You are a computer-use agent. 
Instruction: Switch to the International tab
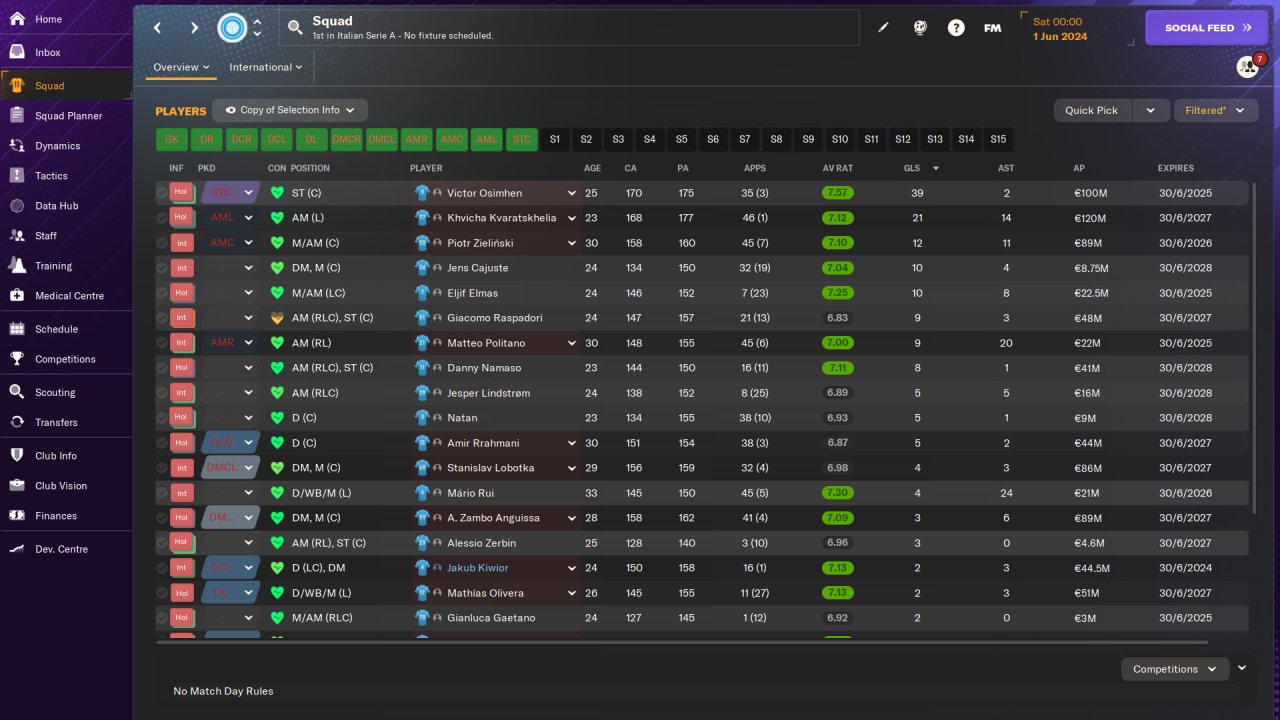[x=265, y=67]
